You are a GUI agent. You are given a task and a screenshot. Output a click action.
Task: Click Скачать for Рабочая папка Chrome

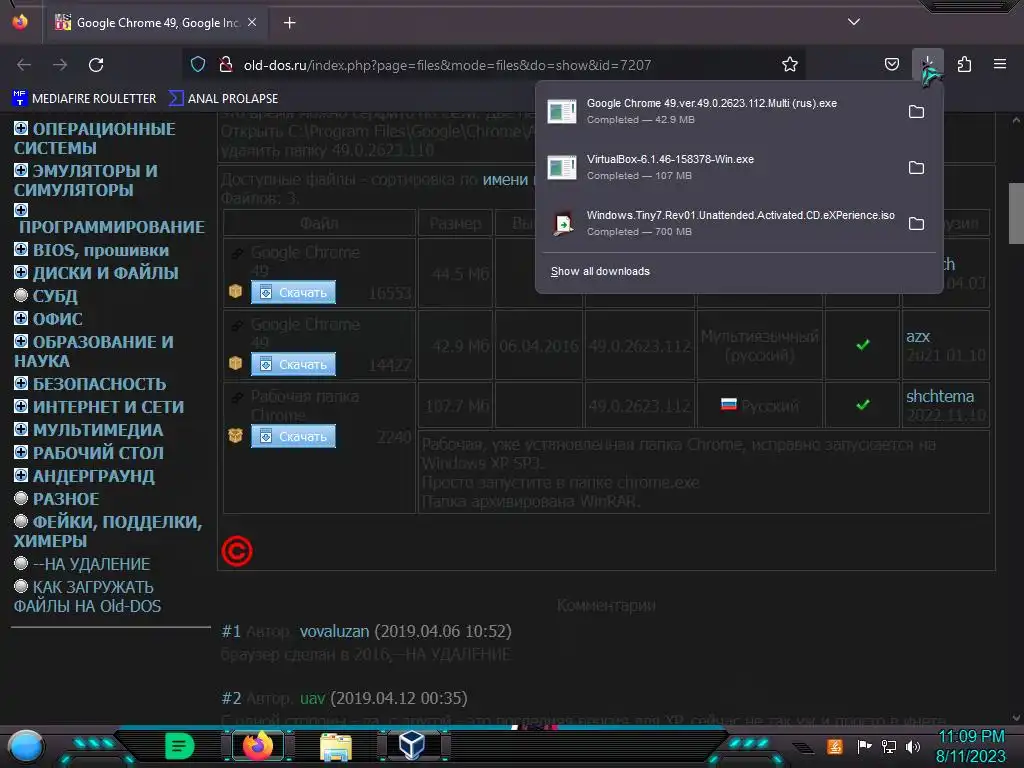293,436
